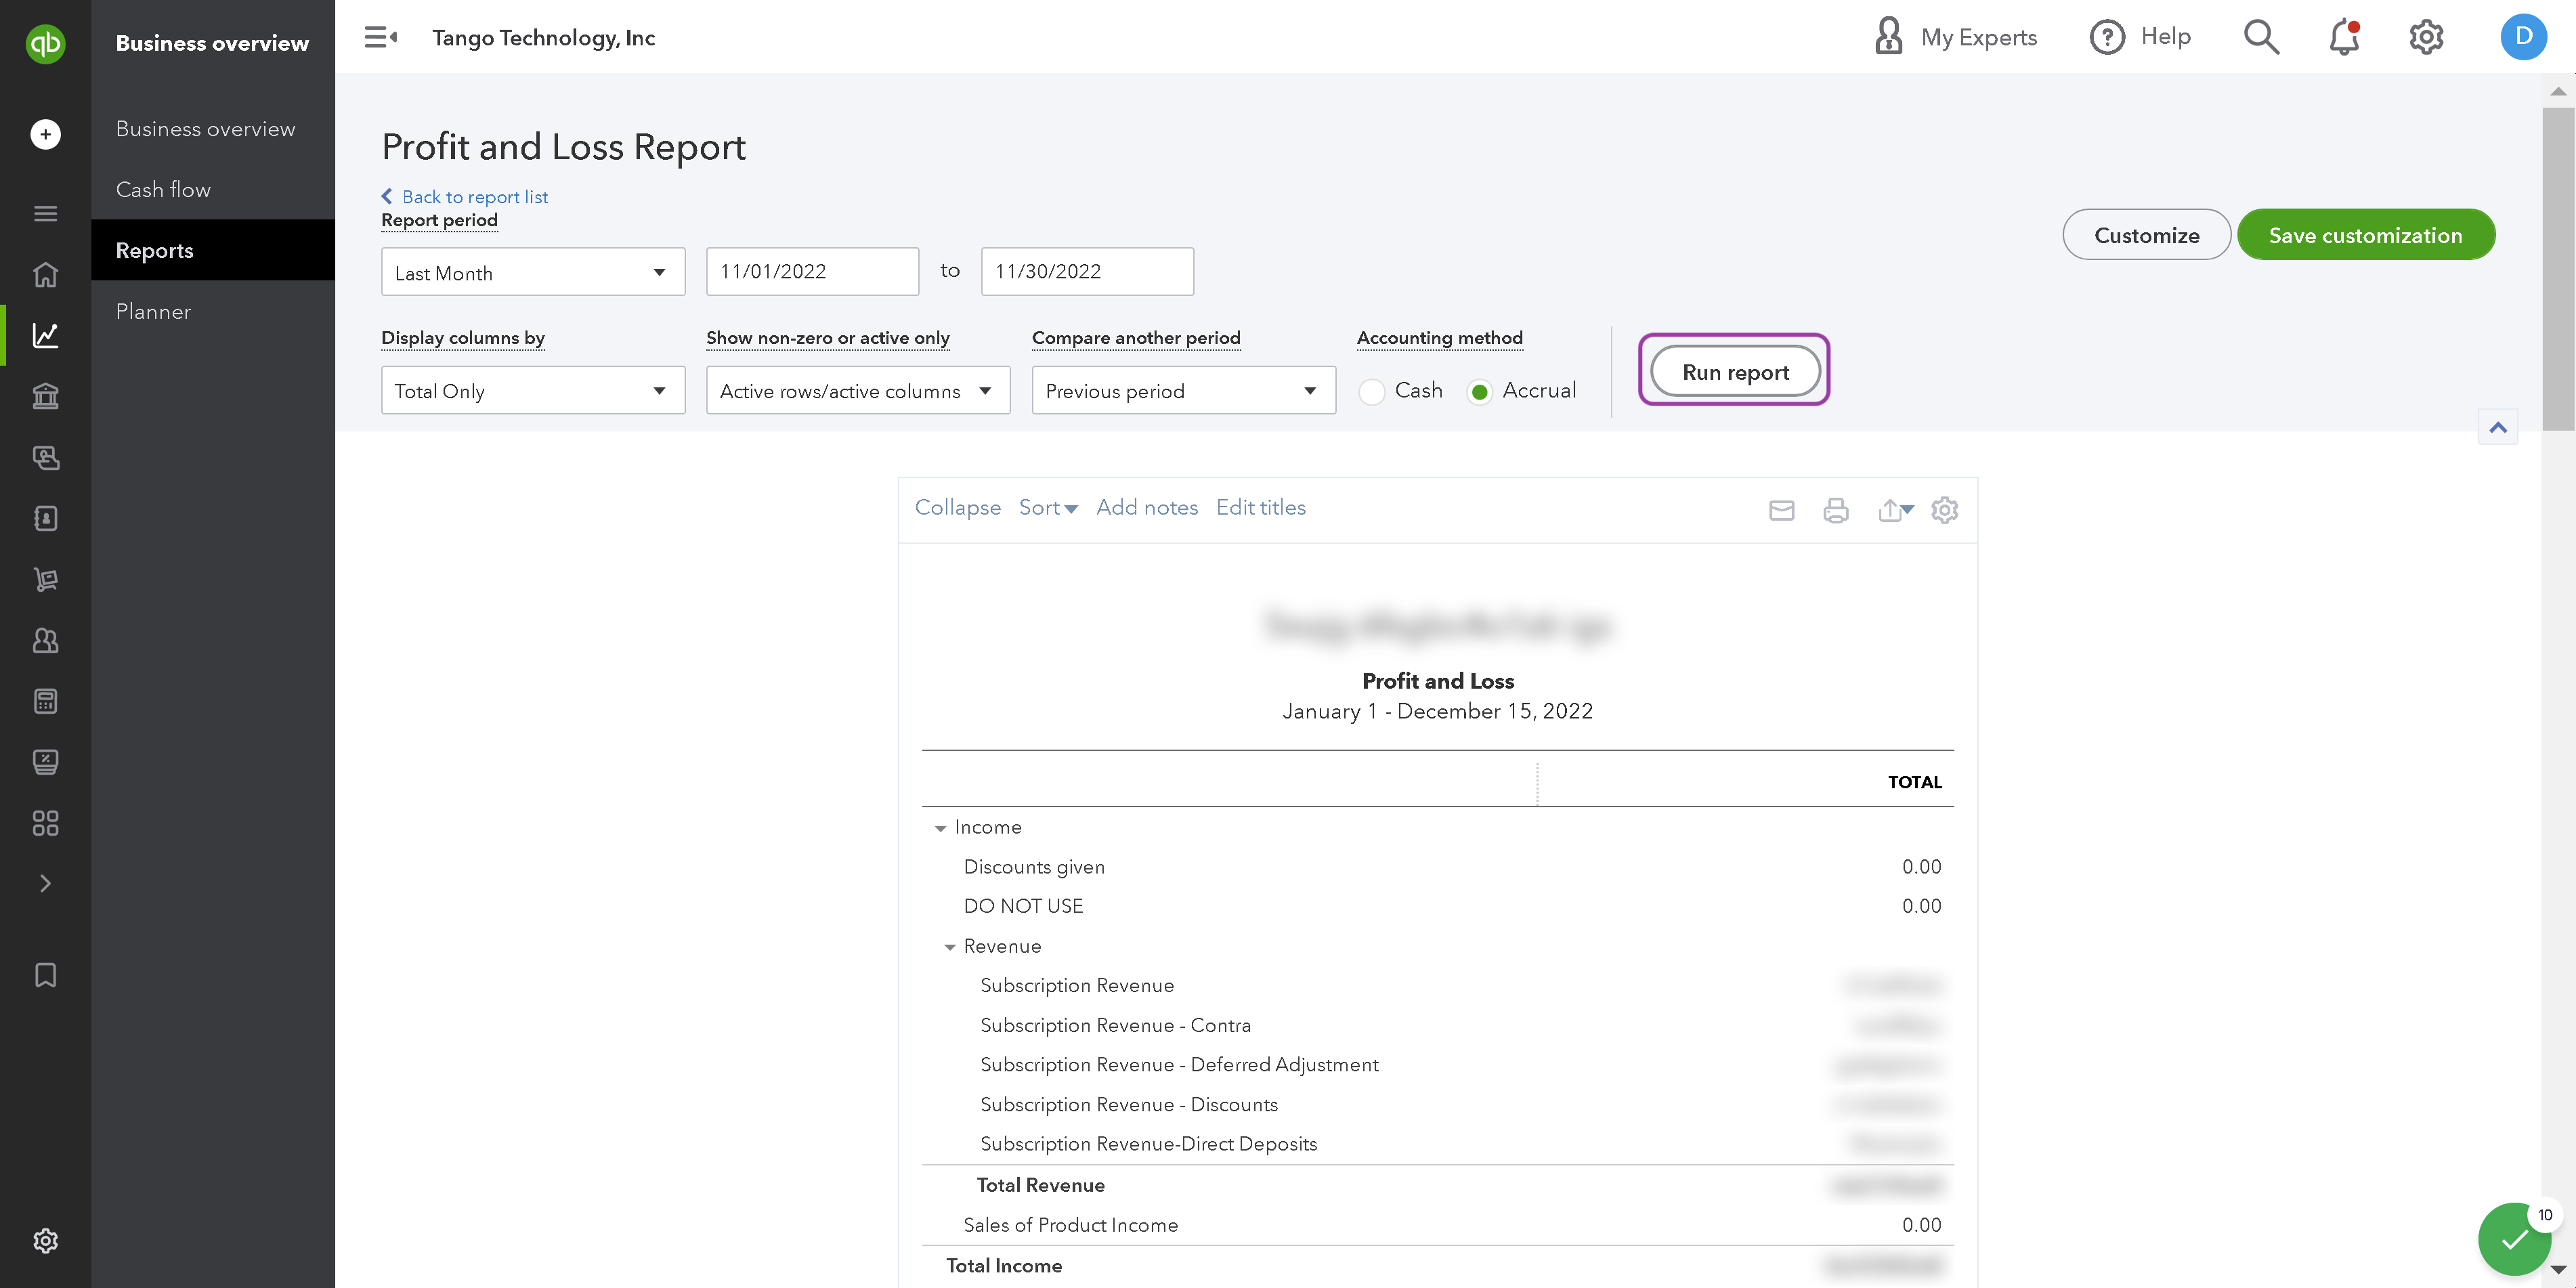Select the Accrual accounting method
This screenshot has height=1288, width=2576.
click(x=1479, y=391)
